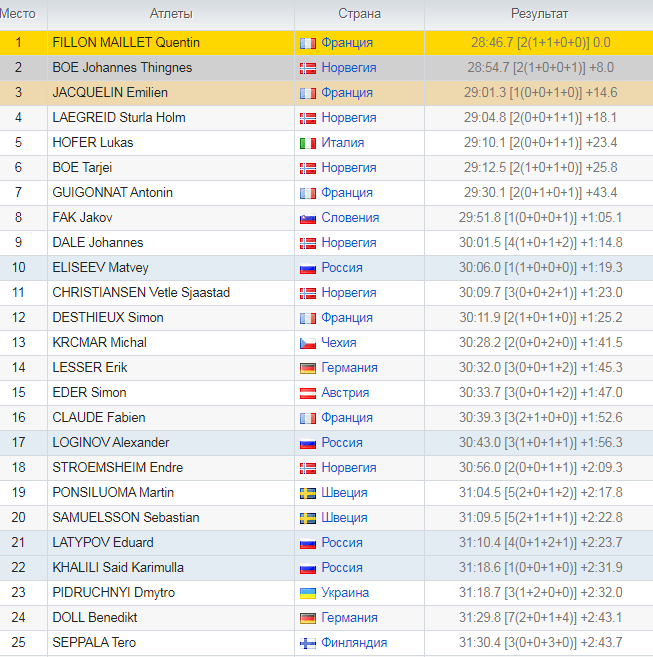Open Финляндия country link
This screenshot has height=657, width=653.
click(354, 642)
